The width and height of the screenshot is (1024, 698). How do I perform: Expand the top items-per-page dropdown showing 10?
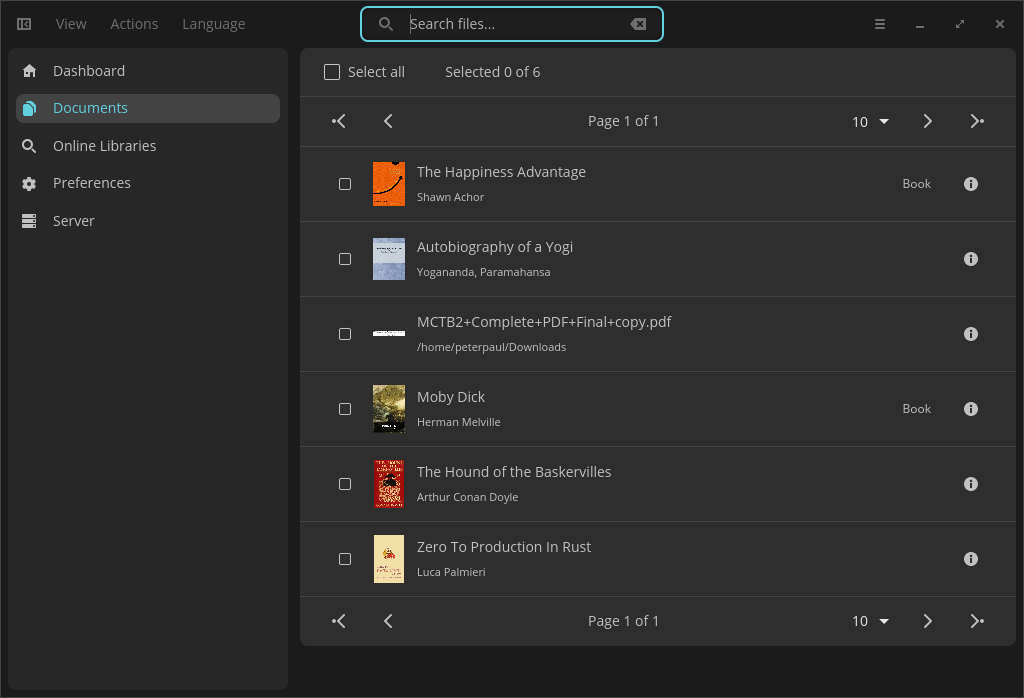coord(870,121)
